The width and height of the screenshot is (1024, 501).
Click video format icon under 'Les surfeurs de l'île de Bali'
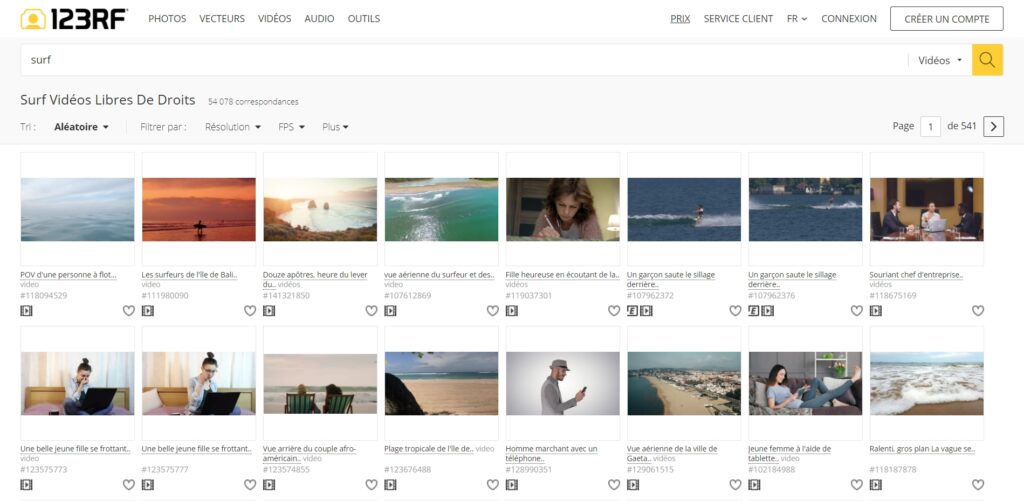click(148, 311)
